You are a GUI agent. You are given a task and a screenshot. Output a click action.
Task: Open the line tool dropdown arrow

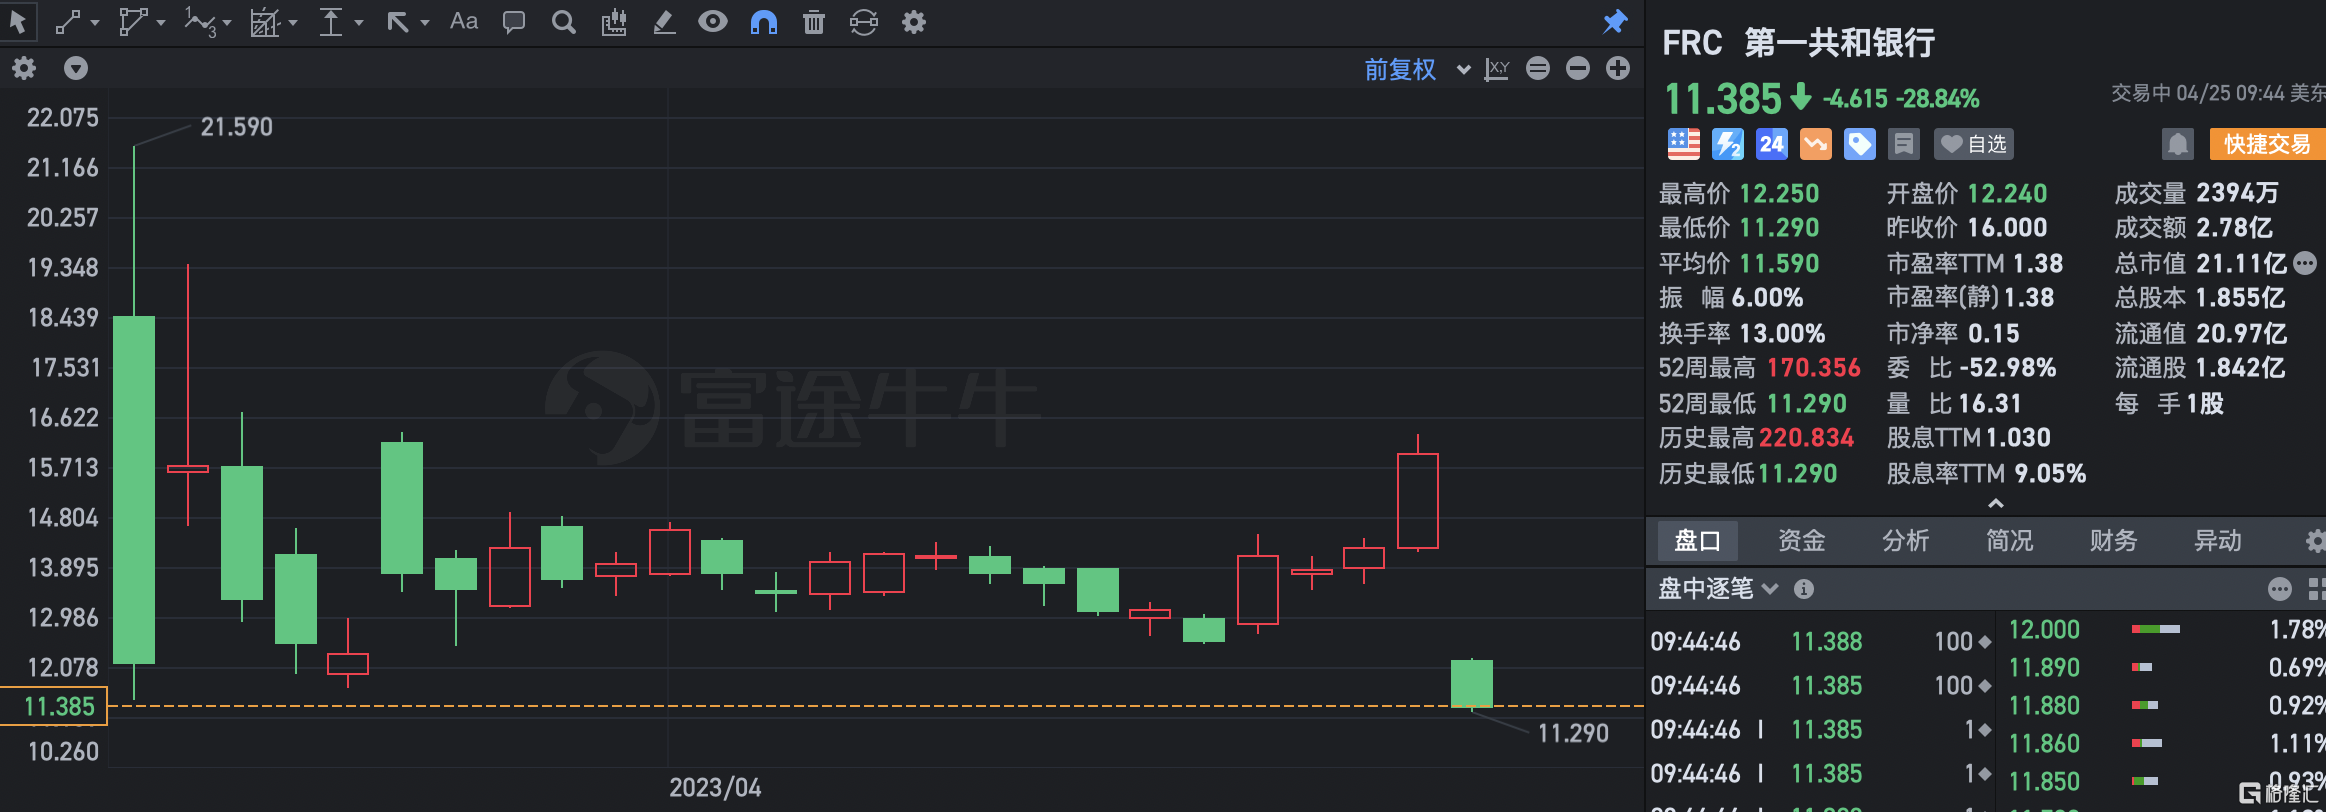pos(95,23)
